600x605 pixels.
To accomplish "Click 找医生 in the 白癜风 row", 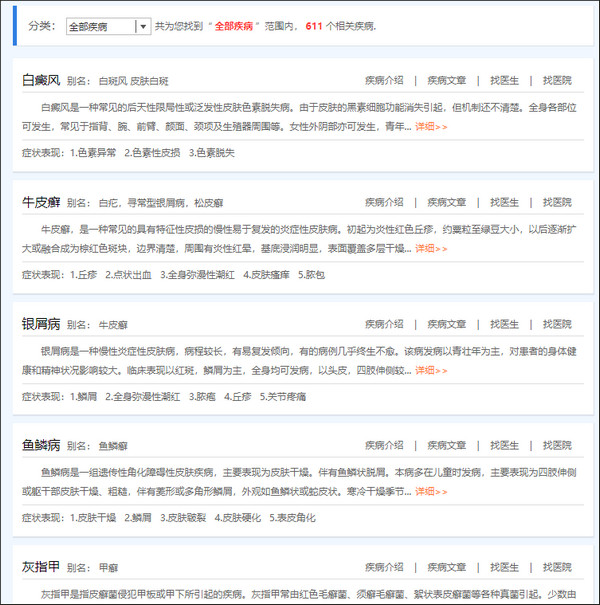I will [x=504, y=80].
